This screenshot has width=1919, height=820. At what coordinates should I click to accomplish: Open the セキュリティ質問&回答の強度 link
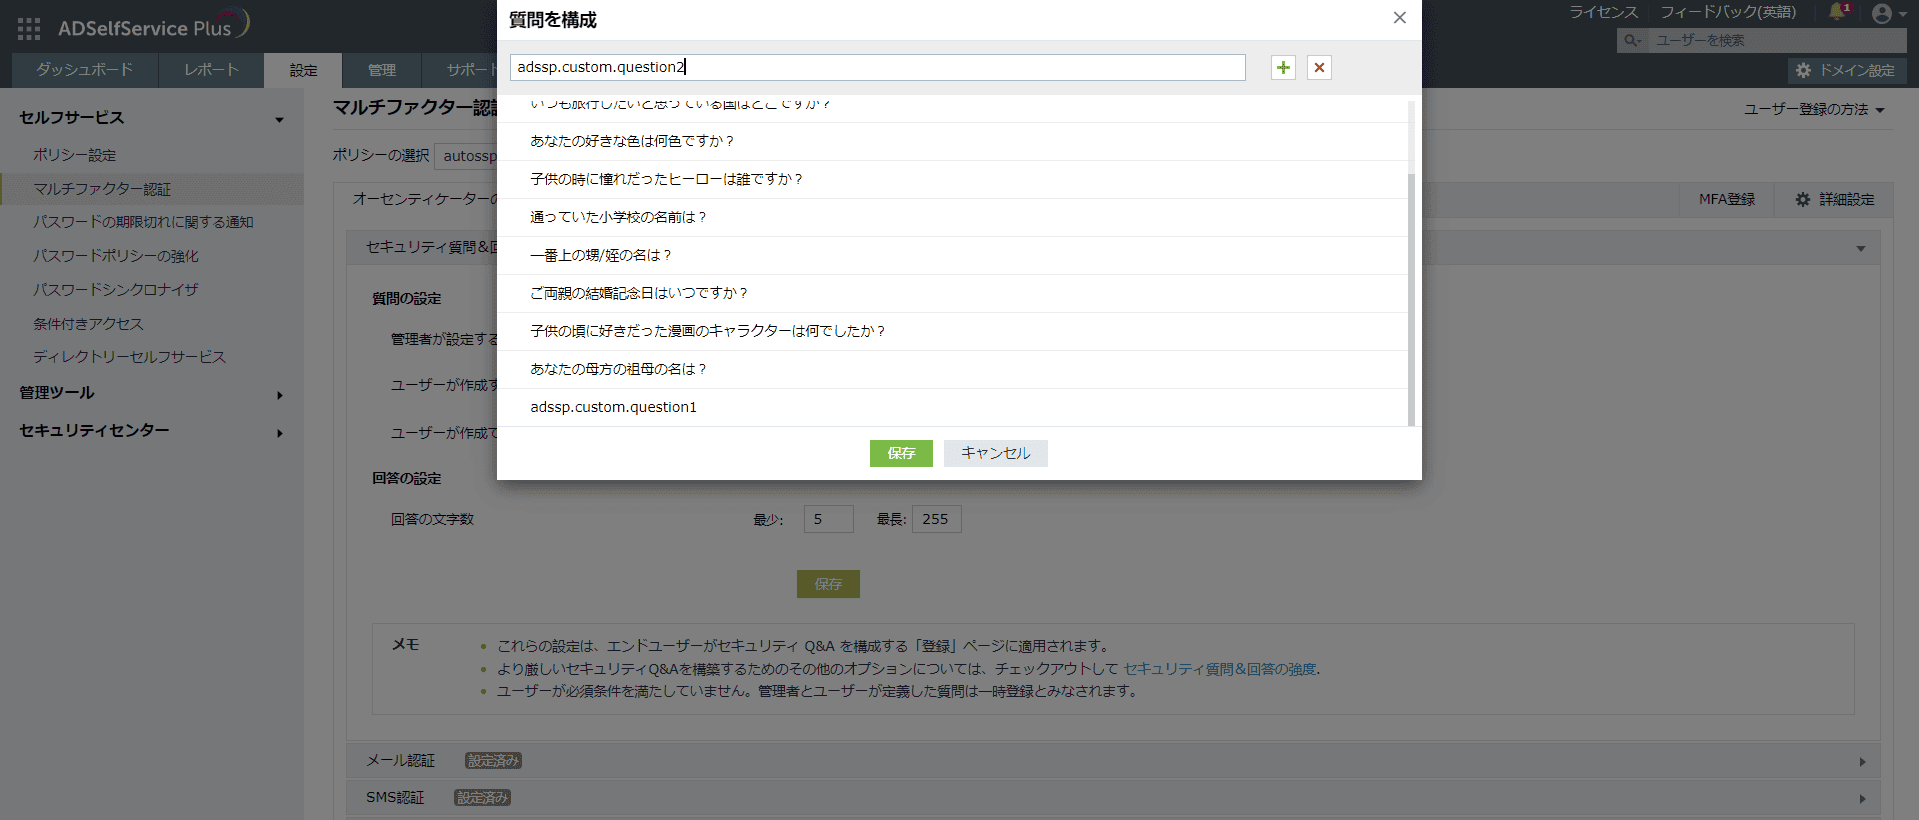click(x=1219, y=669)
